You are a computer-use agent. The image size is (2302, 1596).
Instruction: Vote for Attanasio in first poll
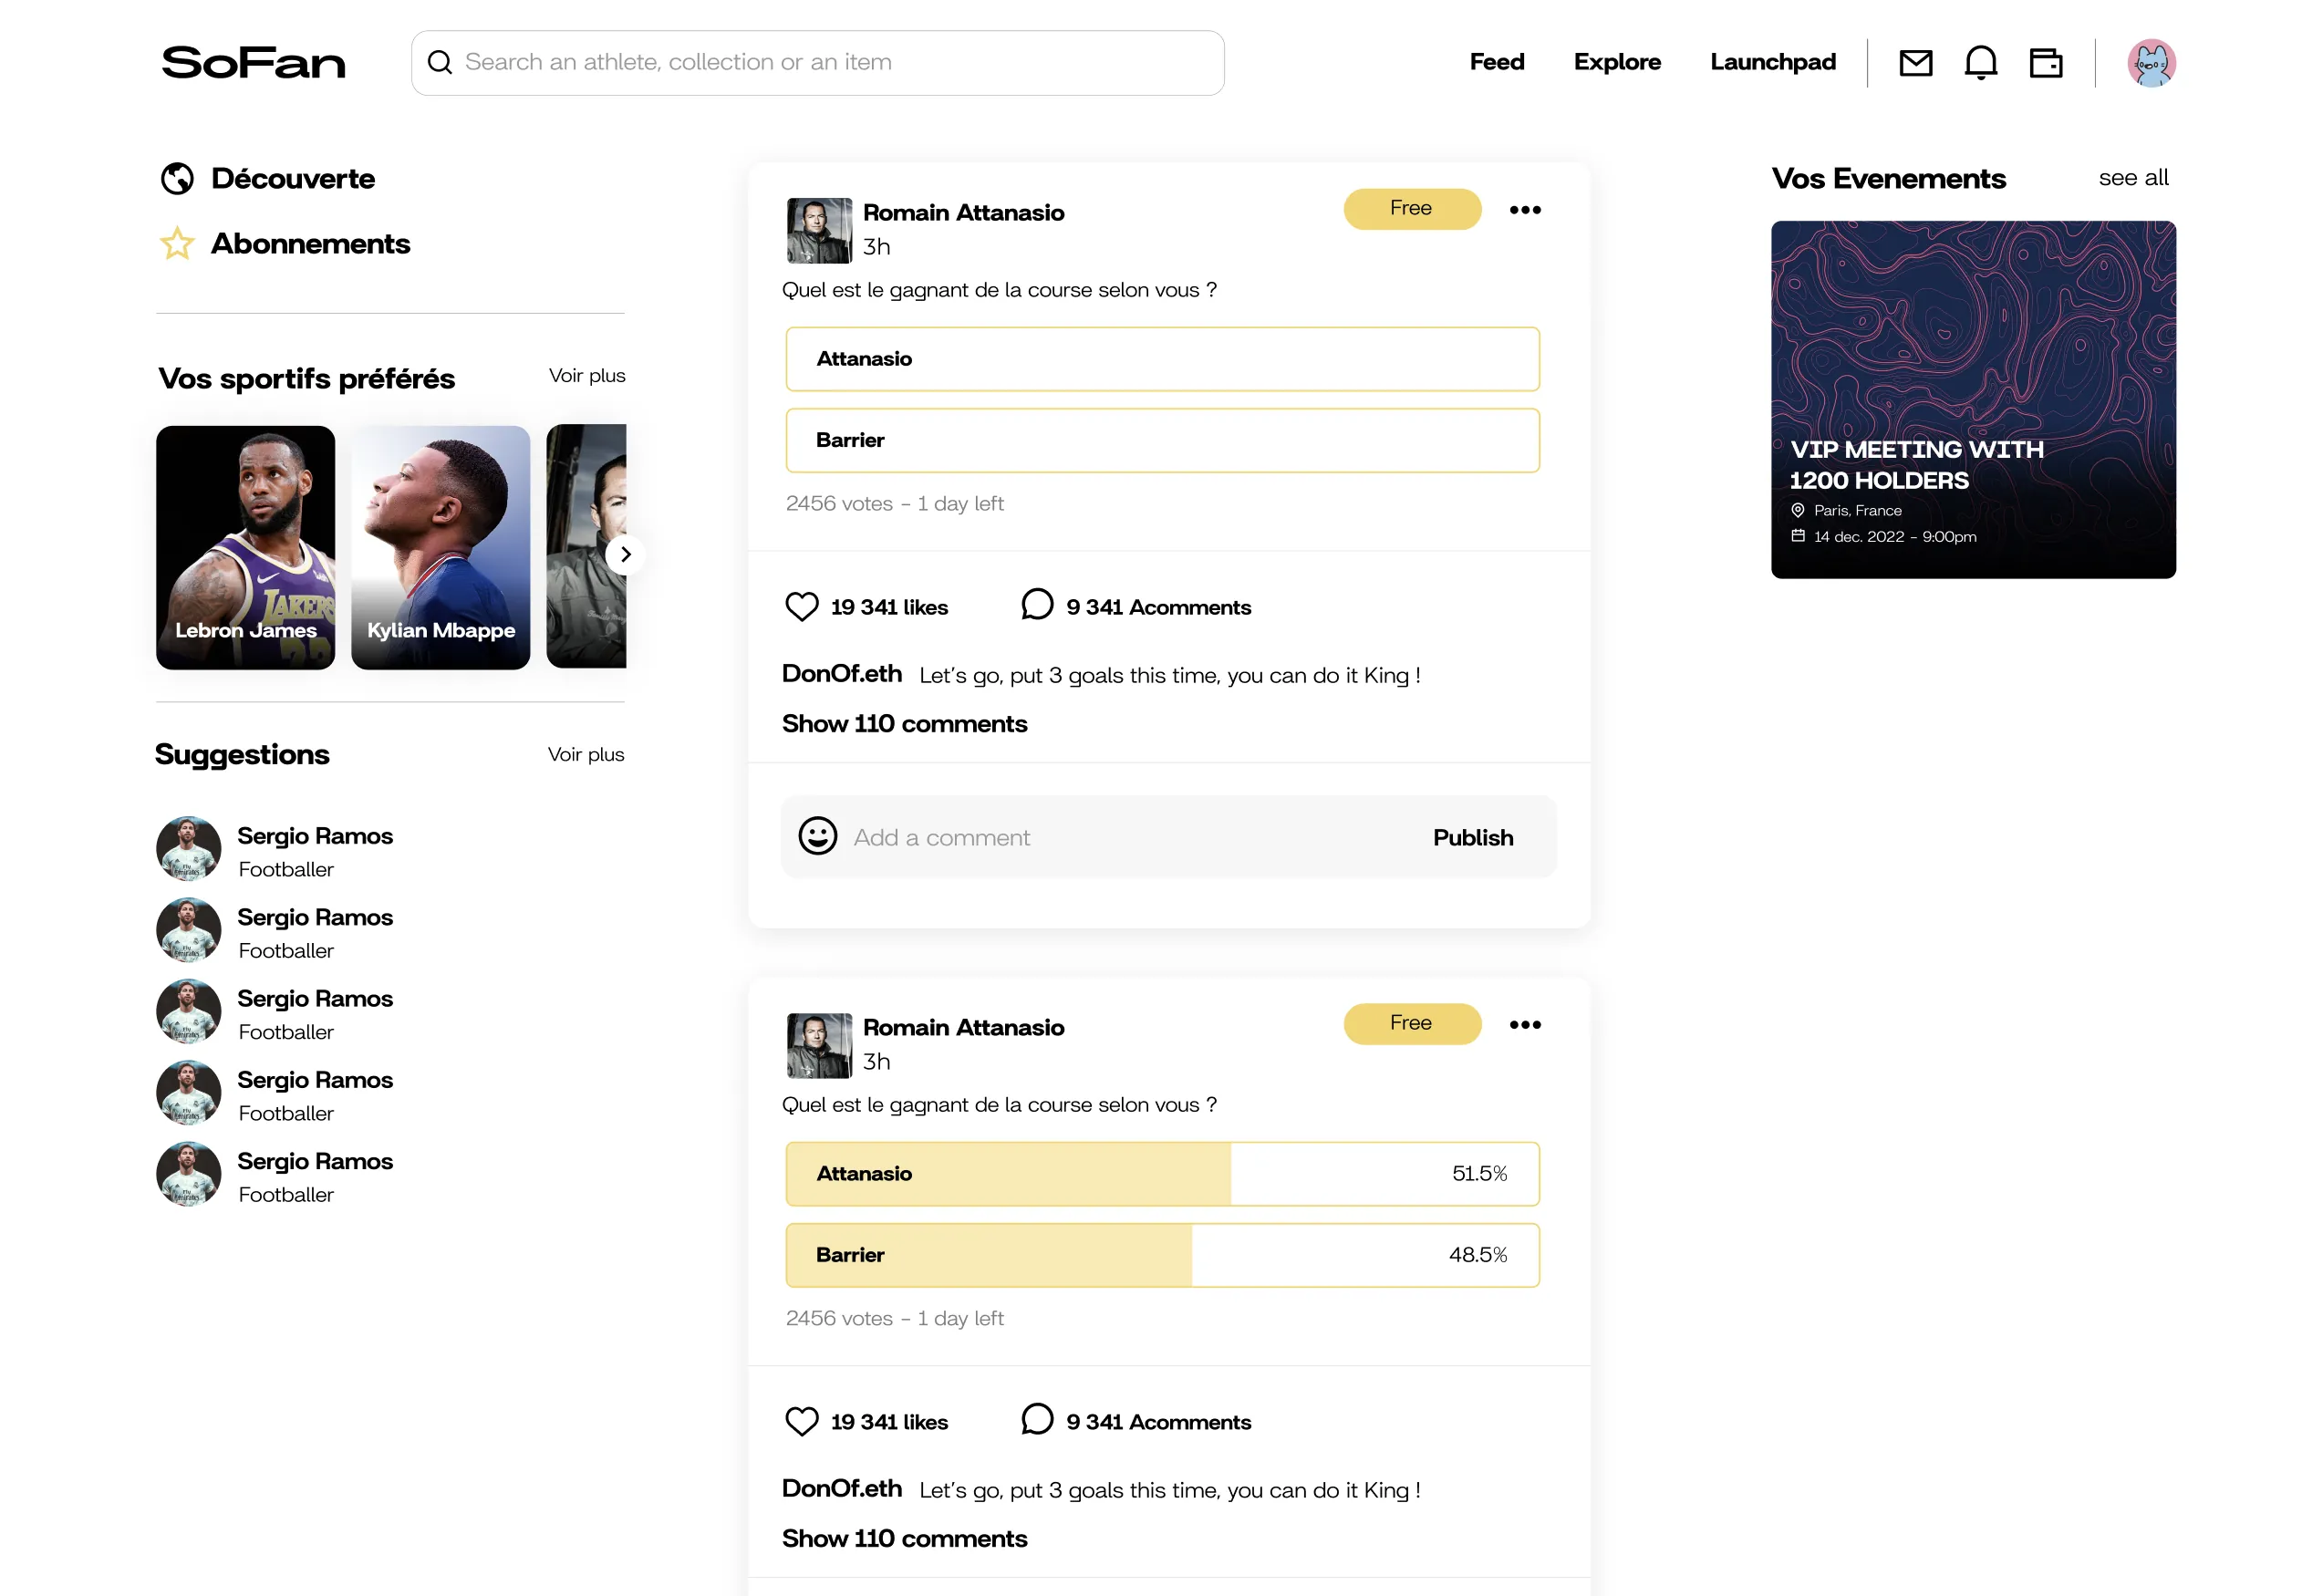(x=1162, y=359)
